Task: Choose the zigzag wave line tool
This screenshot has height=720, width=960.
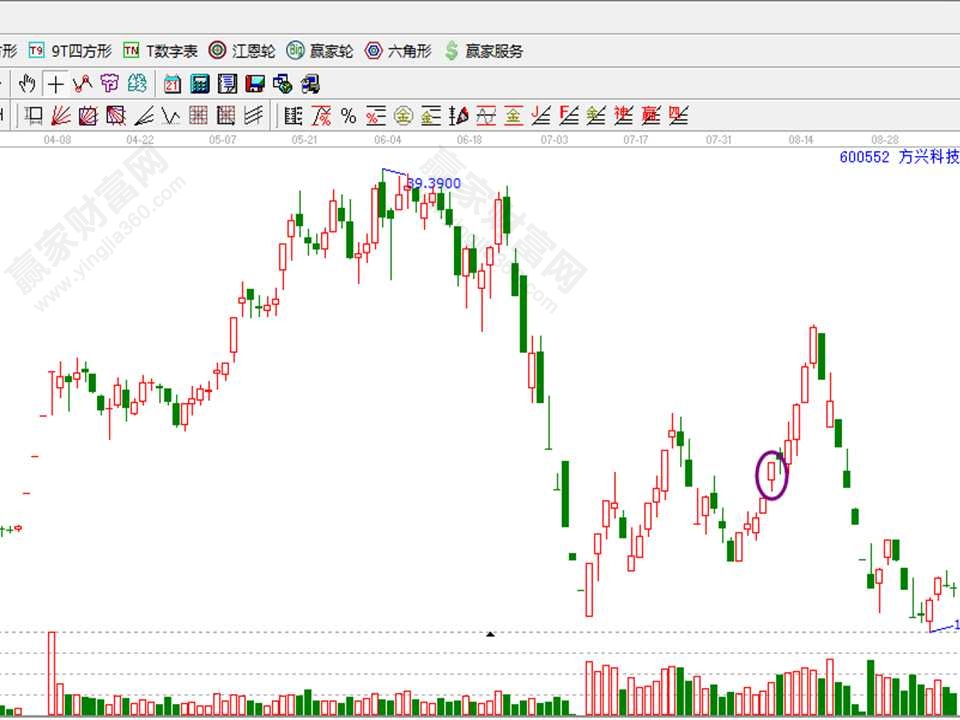Action: [170, 116]
